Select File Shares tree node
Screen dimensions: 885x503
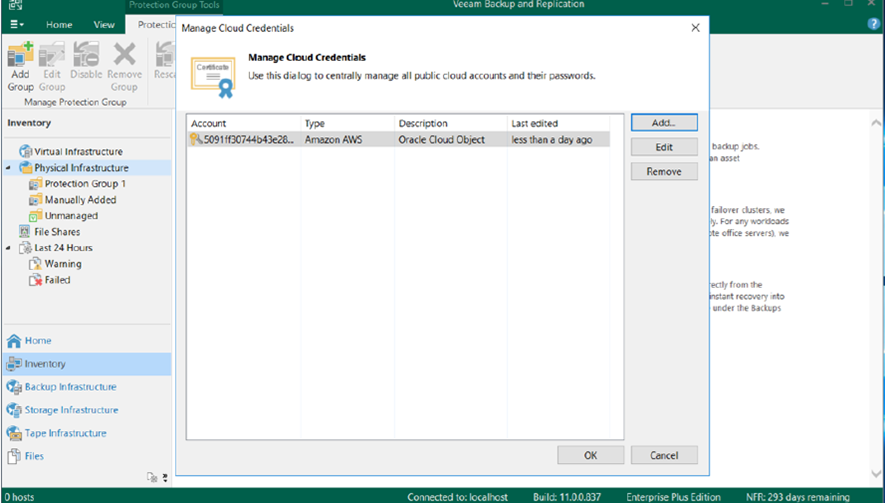tap(57, 231)
